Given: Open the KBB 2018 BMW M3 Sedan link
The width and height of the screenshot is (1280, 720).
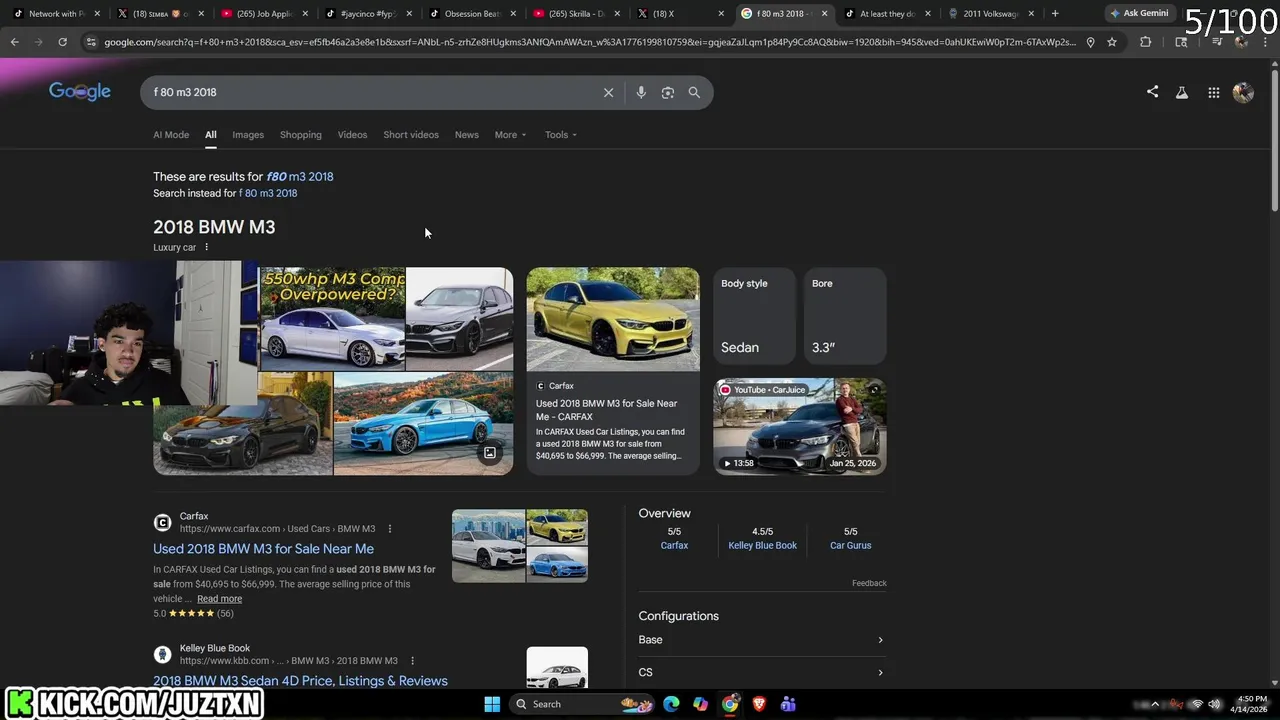Looking at the screenshot, I should (300, 681).
